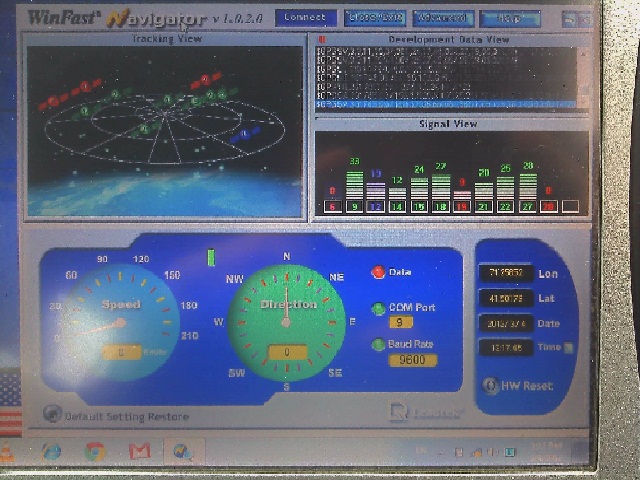Toggle the small icon next to Time

coord(569,348)
